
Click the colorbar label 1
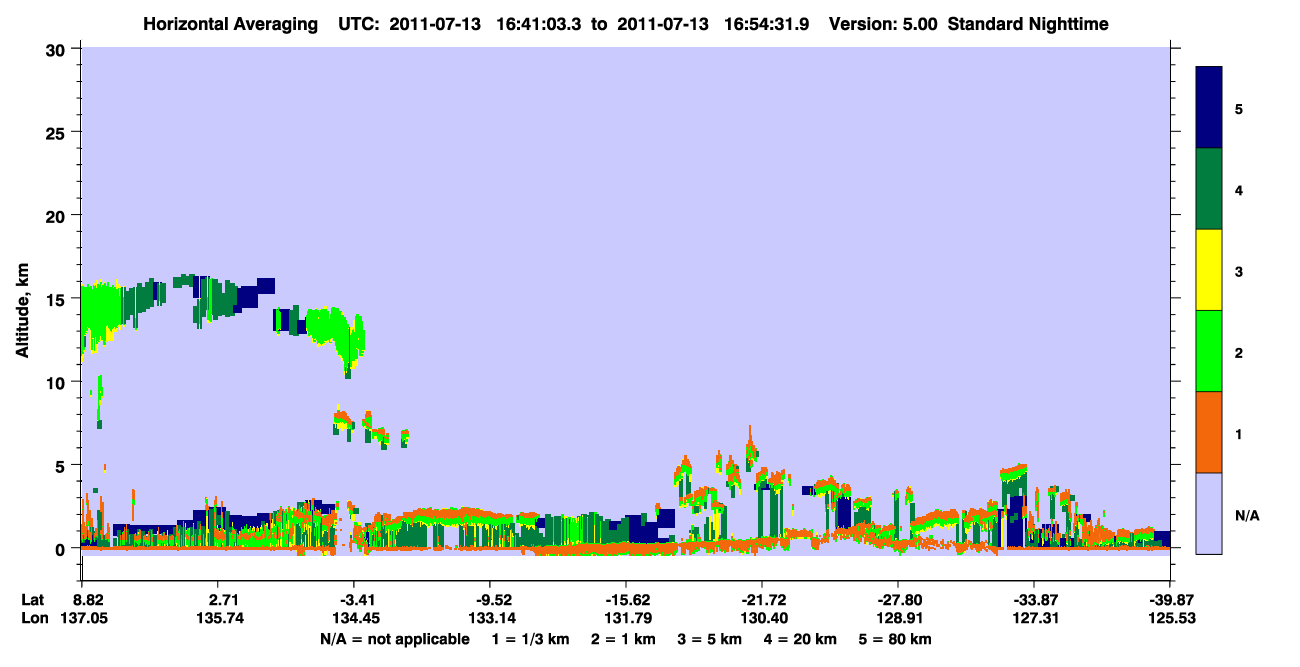[x=1239, y=434]
